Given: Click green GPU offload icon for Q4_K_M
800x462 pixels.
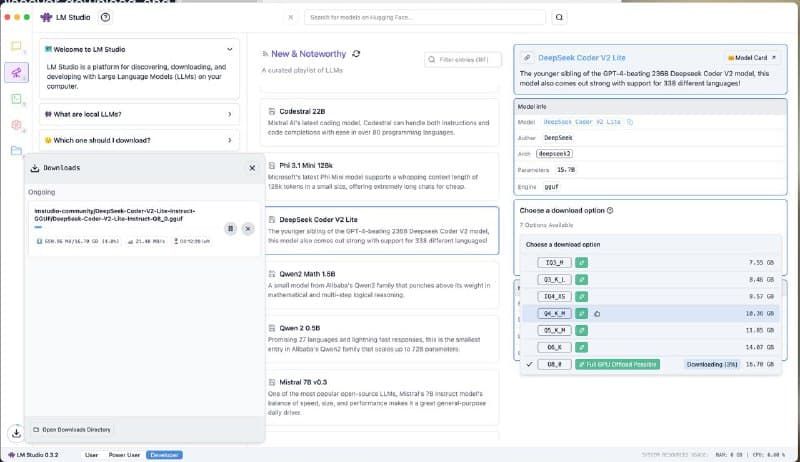Looking at the screenshot, I should pos(581,314).
